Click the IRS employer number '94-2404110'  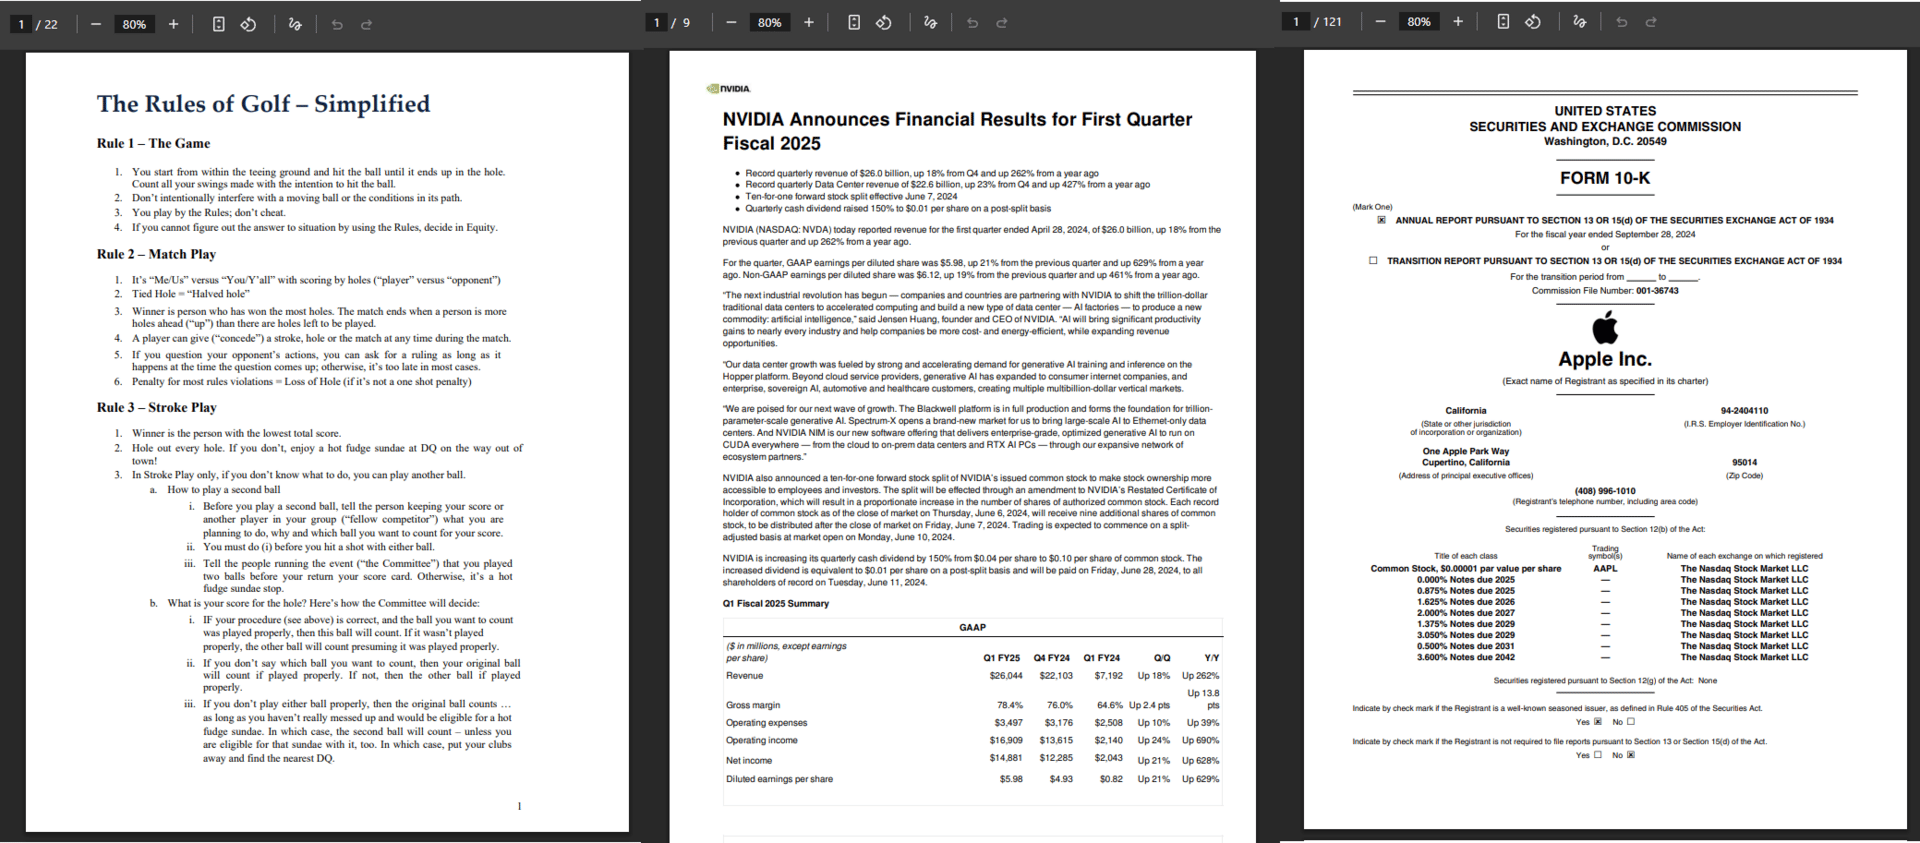pos(1744,410)
